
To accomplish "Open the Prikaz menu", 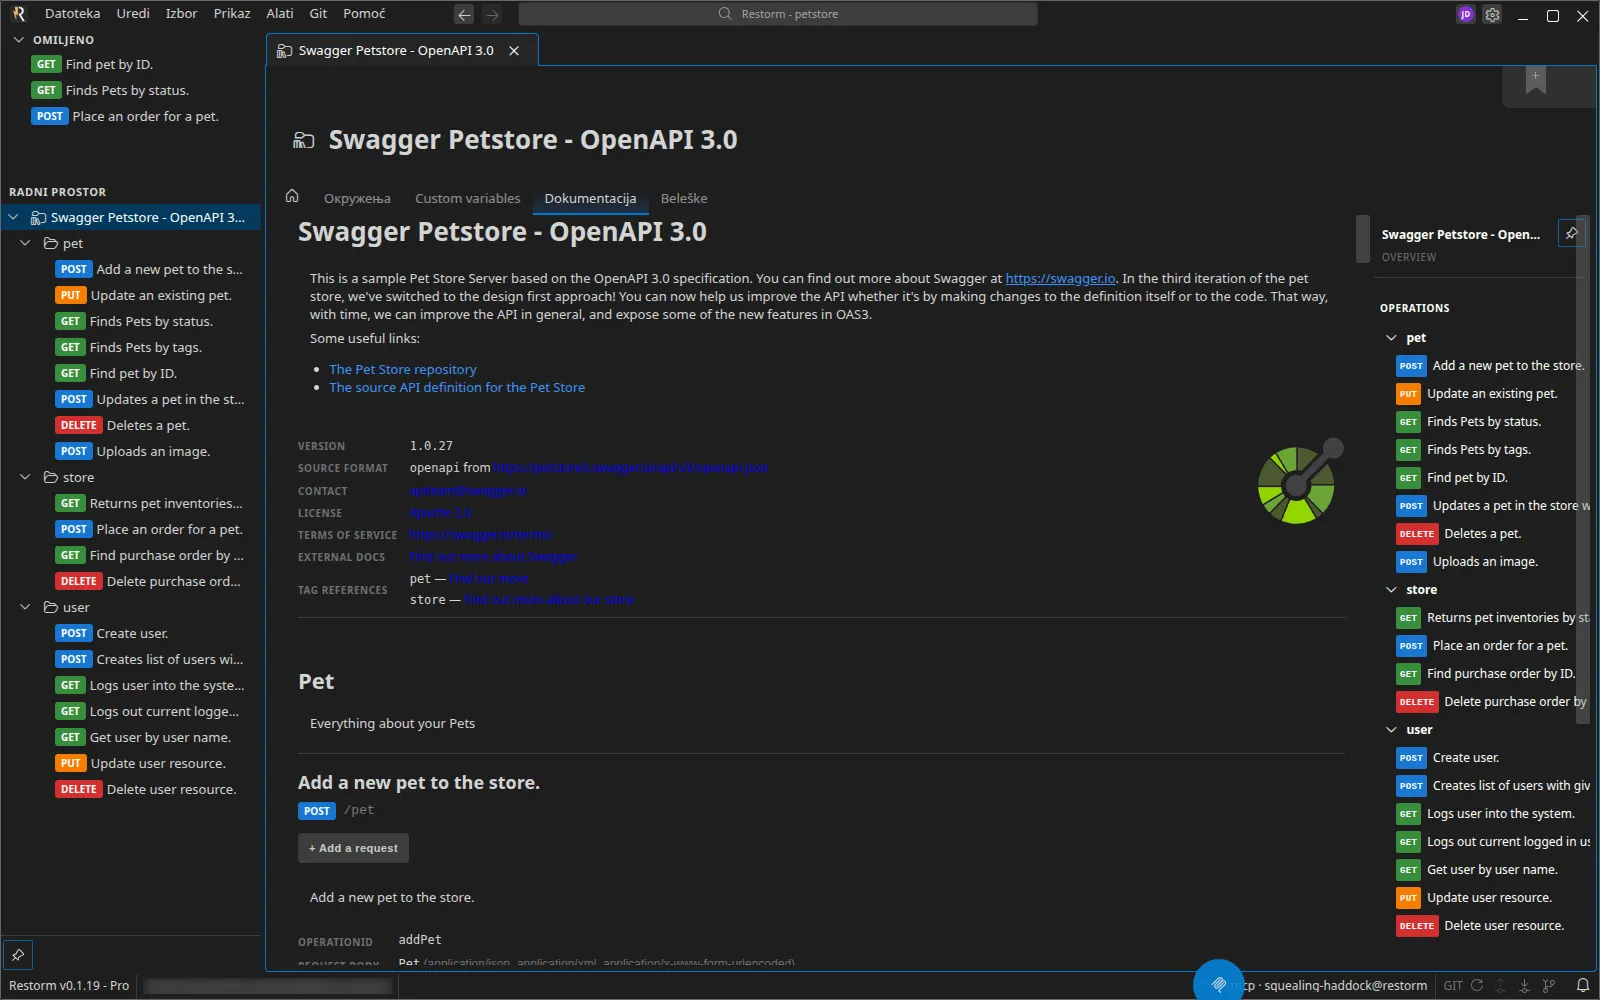I will [x=232, y=14].
